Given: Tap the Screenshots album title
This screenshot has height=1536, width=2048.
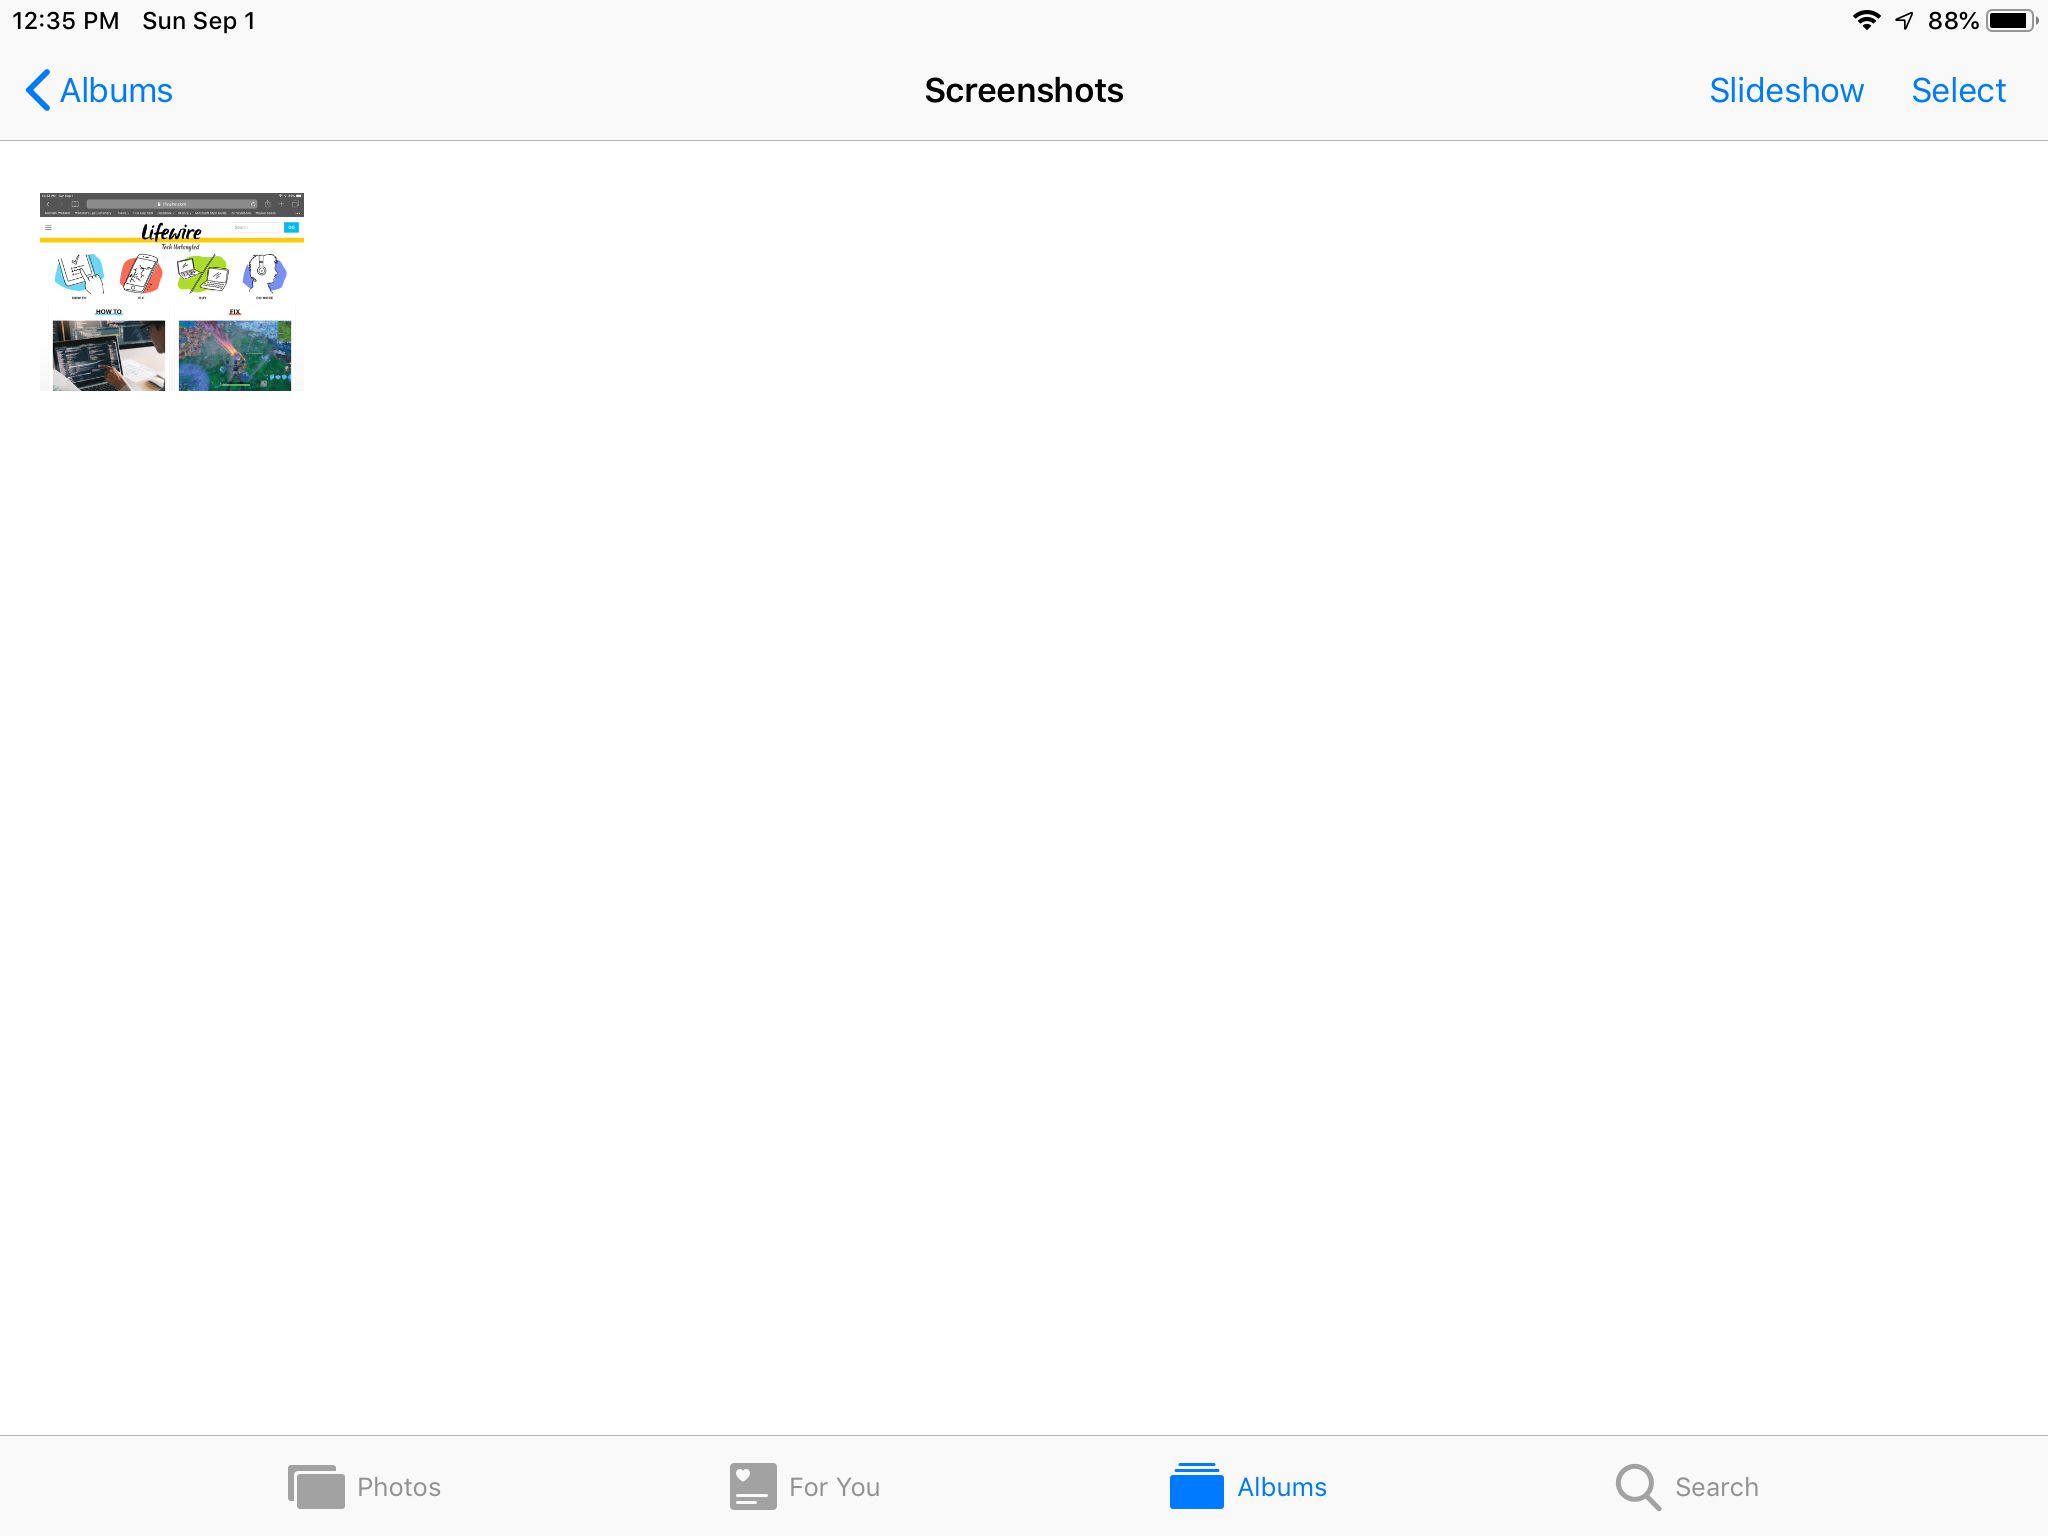Looking at the screenshot, I should [1022, 89].
